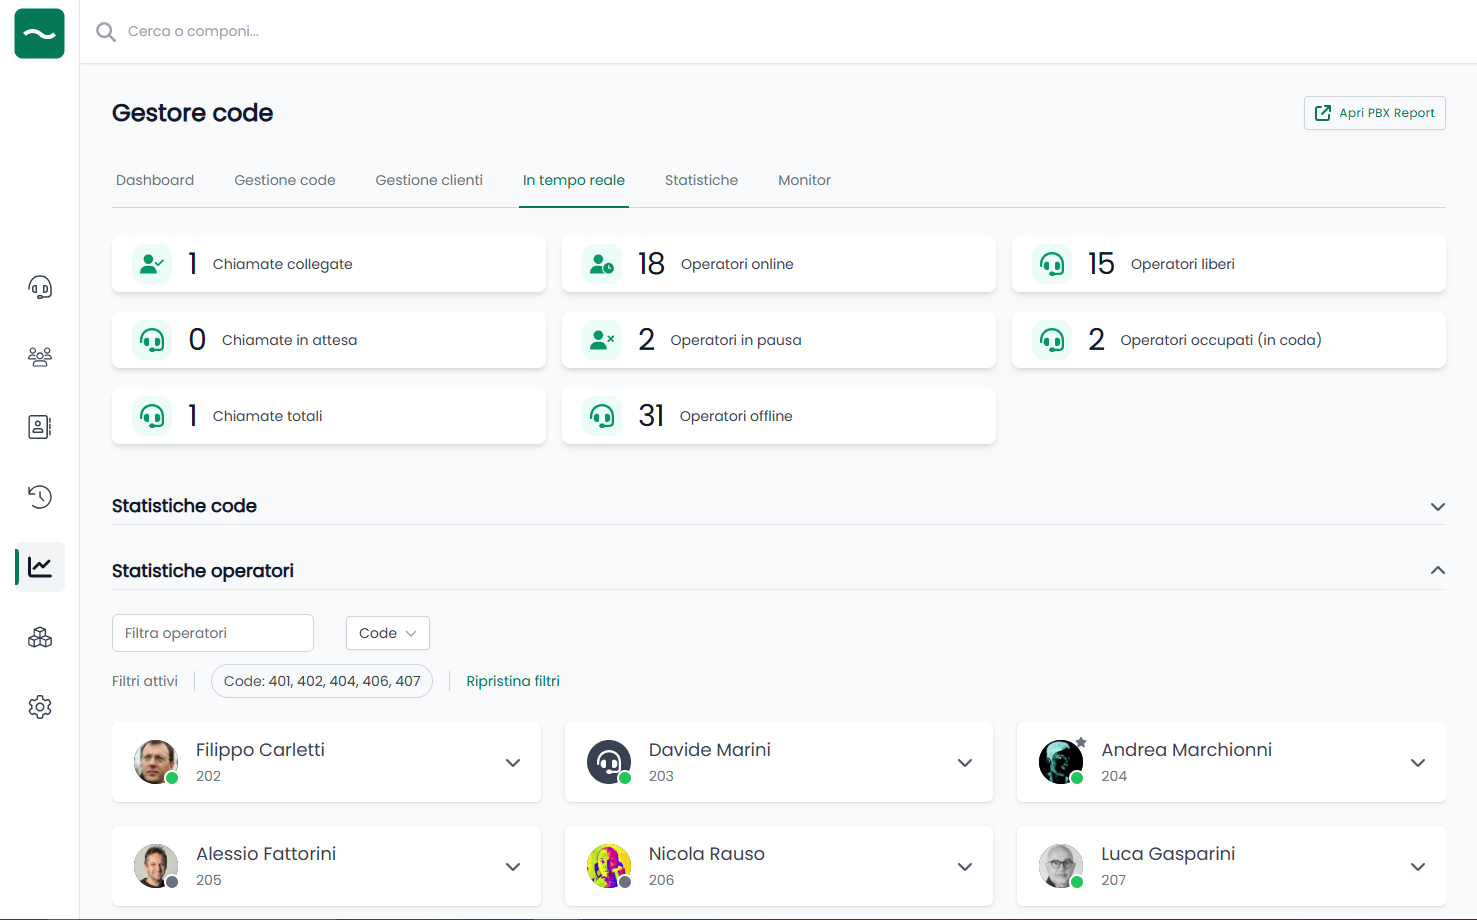The image size is (1477, 920).
Task: Open the Monitor tab
Action: 804,180
